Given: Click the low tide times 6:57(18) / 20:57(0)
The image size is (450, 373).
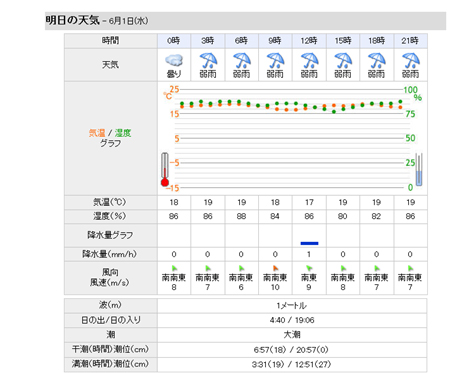Looking at the screenshot, I should [x=292, y=350].
